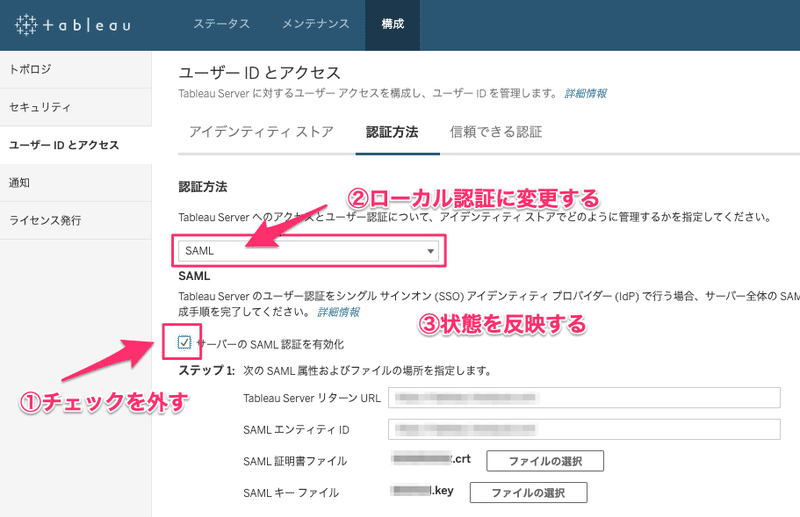Switch to 信頼できる認証 tab
The width and height of the screenshot is (800, 517).
point(496,132)
